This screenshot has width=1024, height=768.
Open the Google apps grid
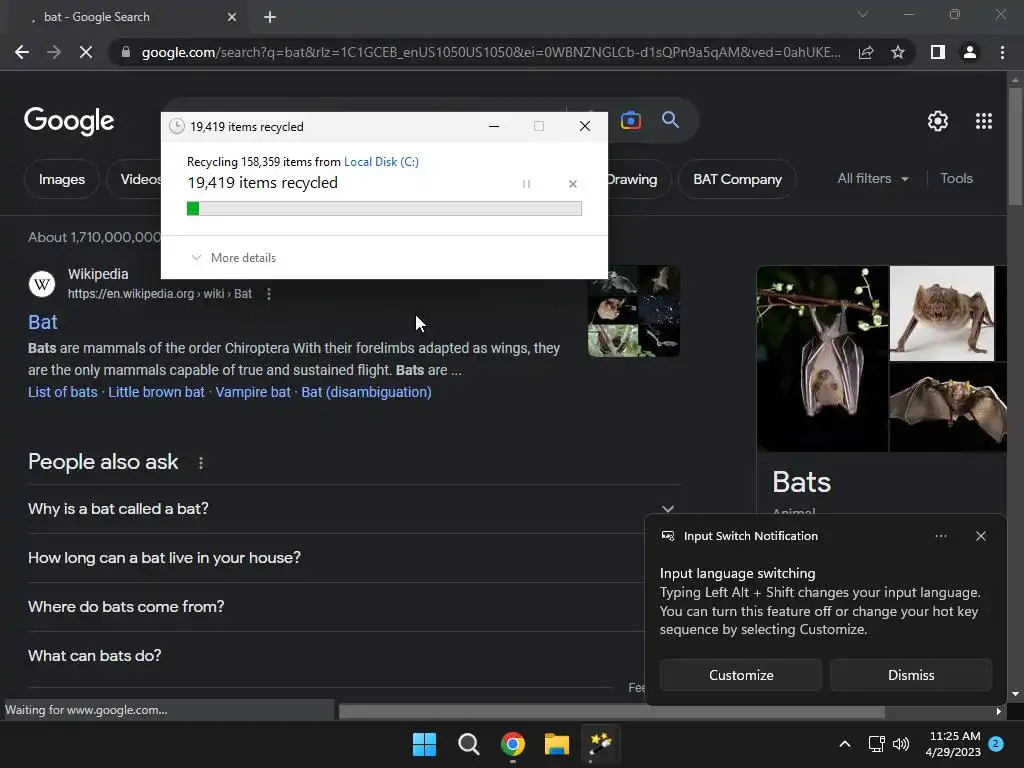click(984, 121)
